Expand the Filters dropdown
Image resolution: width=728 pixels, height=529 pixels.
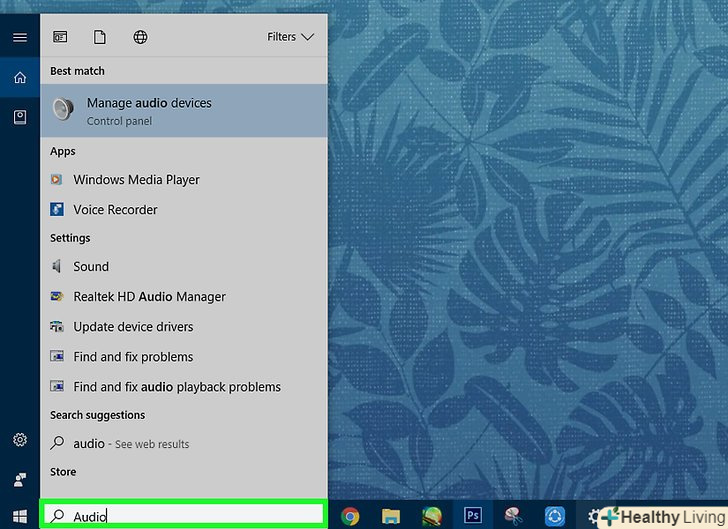(x=290, y=37)
